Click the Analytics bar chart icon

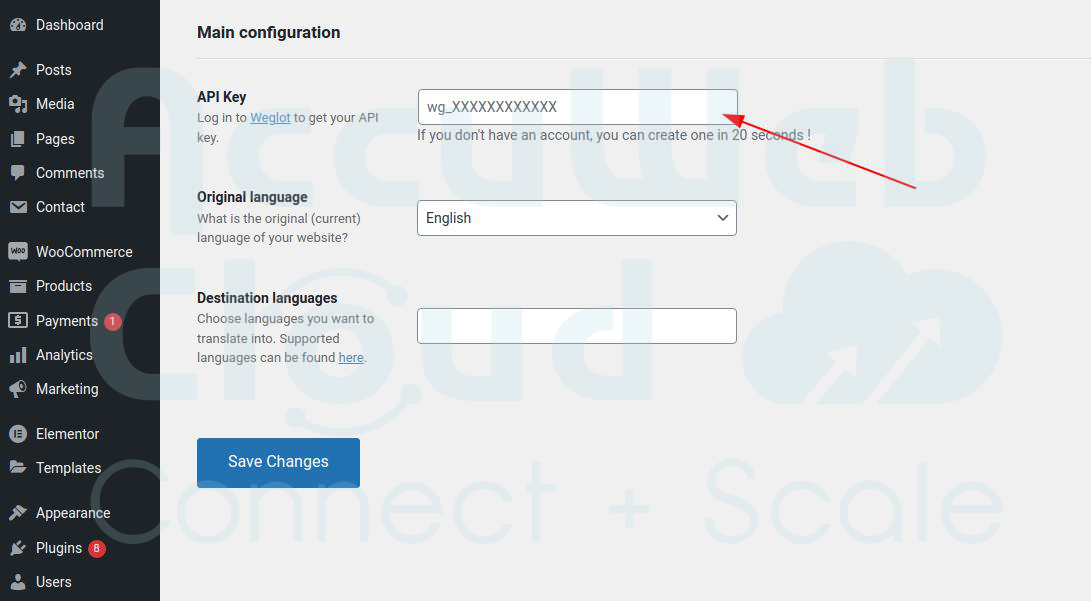pos(18,355)
